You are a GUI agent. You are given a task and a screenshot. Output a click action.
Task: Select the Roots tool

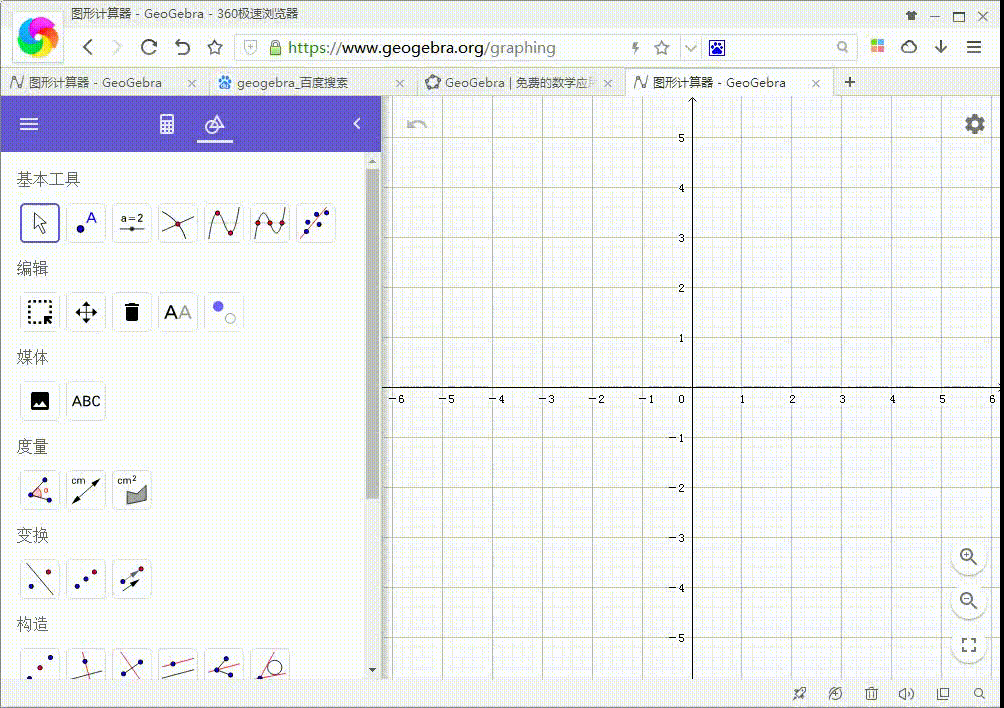pyautogui.click(x=270, y=223)
